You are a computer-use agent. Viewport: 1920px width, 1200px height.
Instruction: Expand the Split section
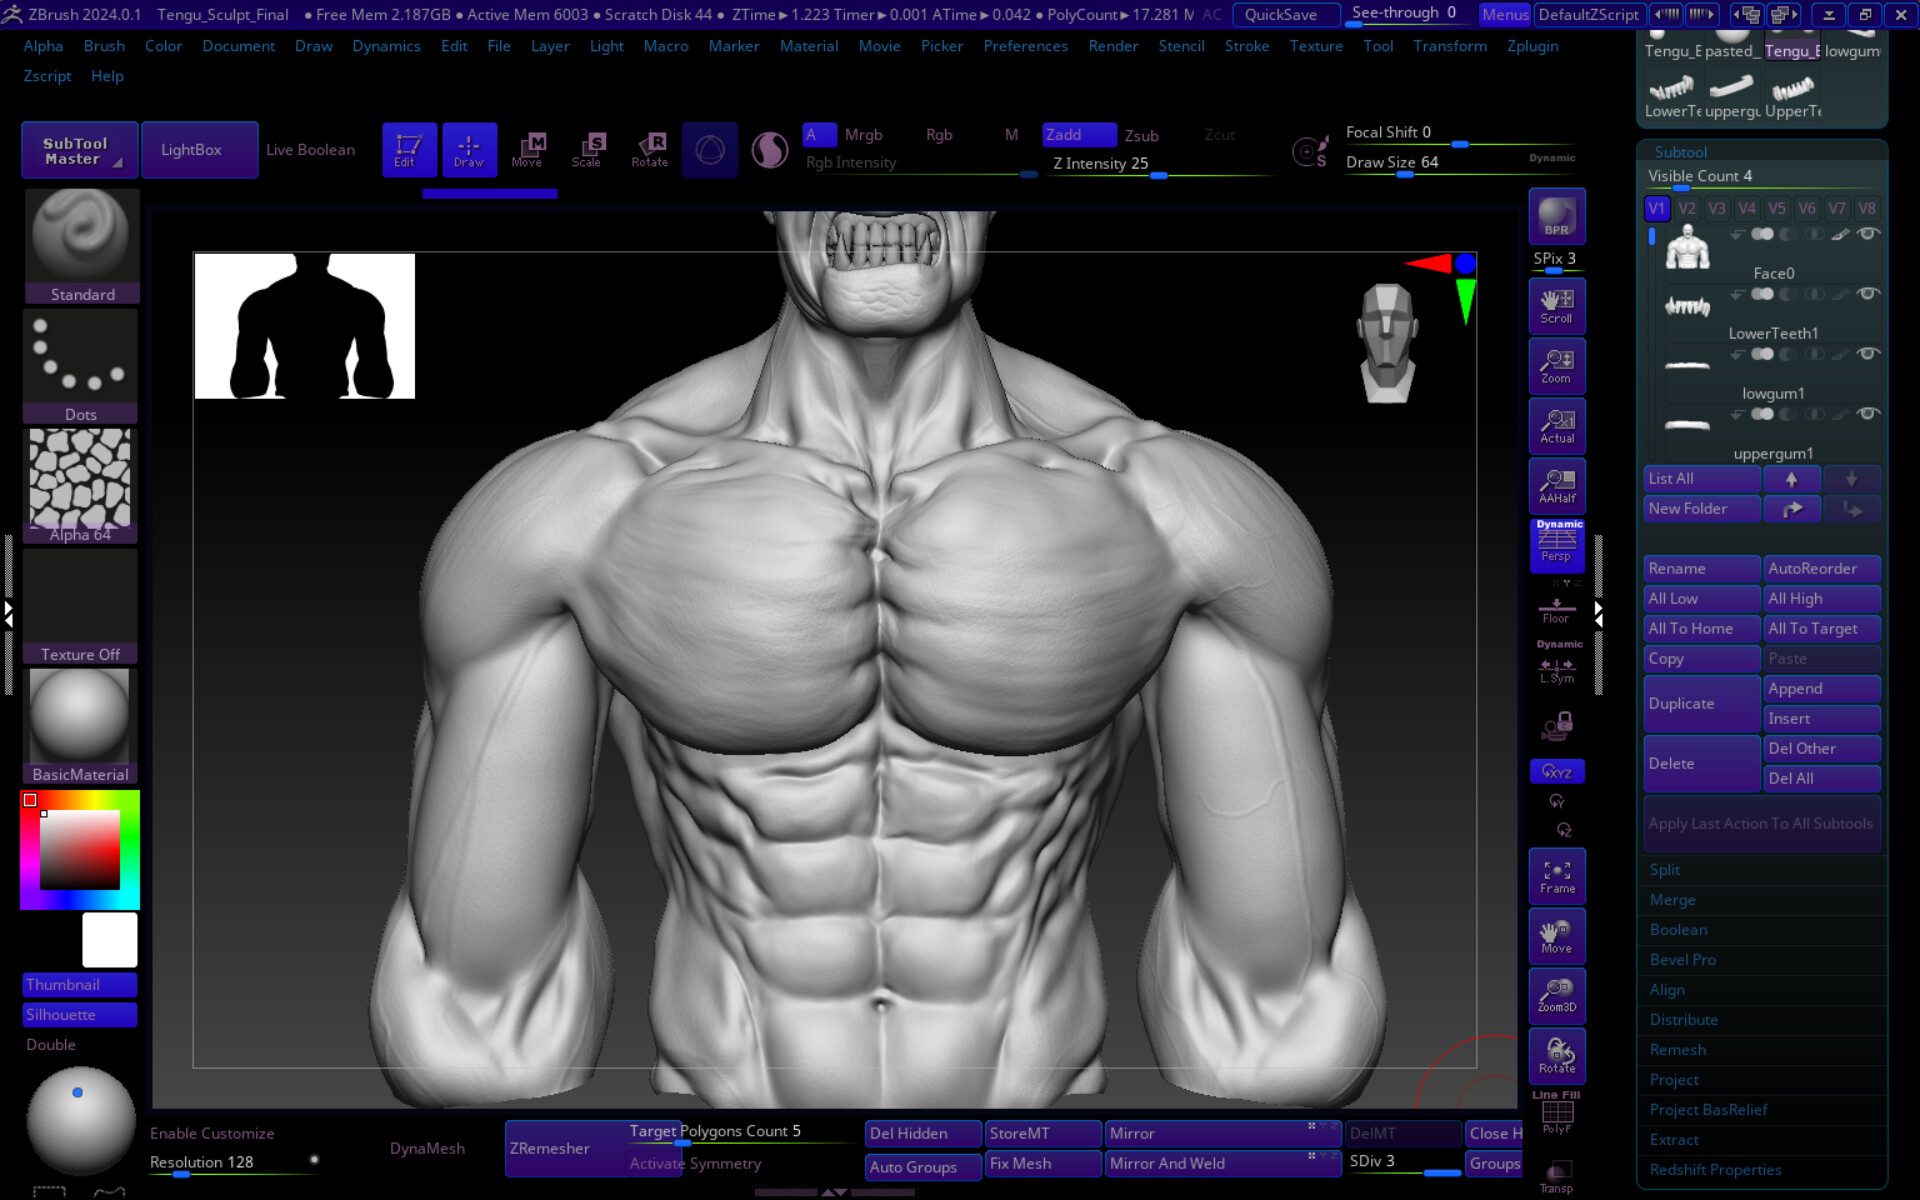tap(1664, 870)
